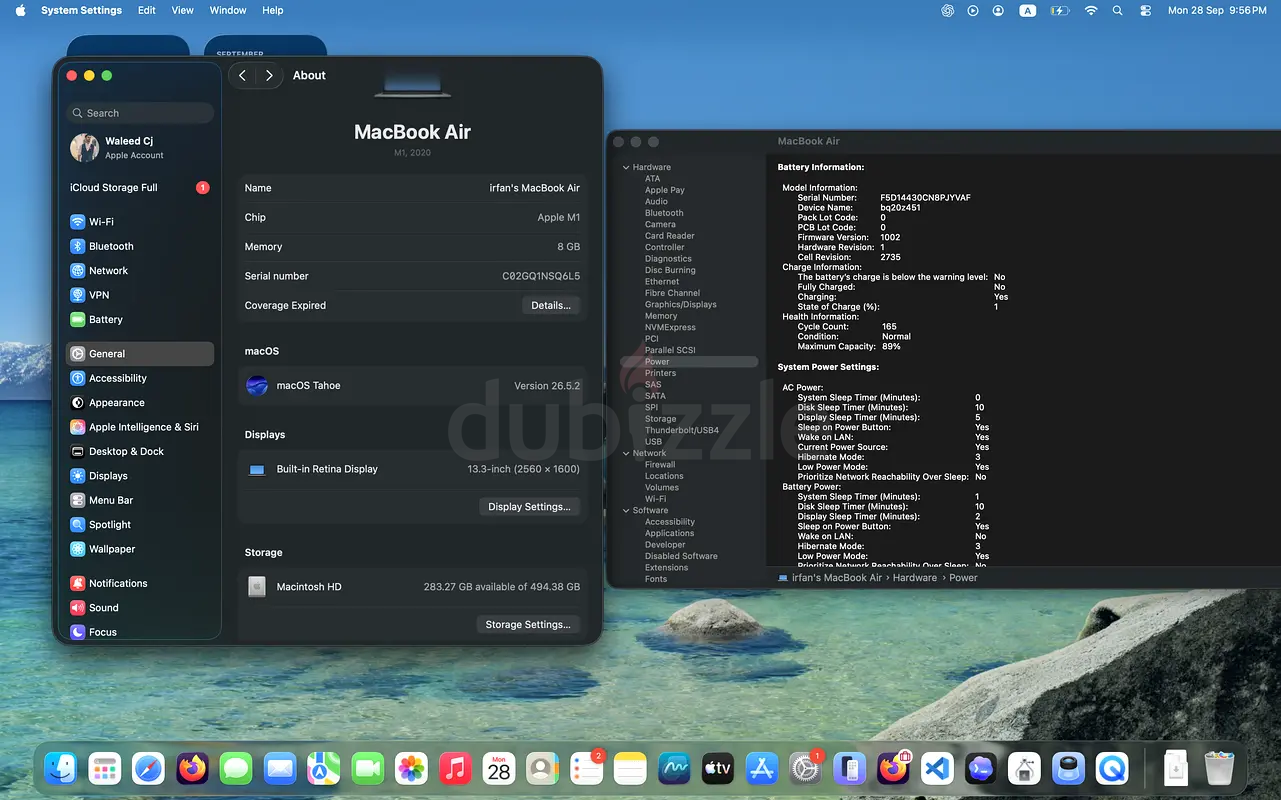The width and height of the screenshot is (1281, 800).
Task: Open Notifications settings in the sidebar
Action: (140, 583)
